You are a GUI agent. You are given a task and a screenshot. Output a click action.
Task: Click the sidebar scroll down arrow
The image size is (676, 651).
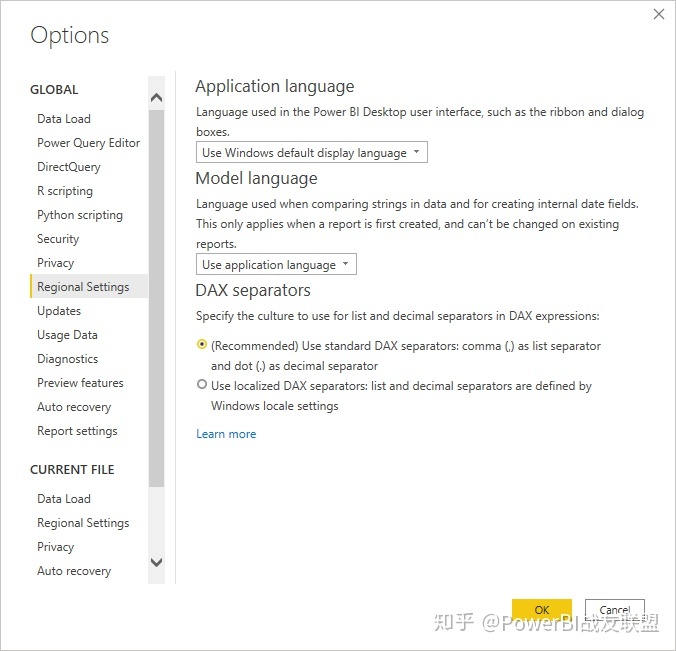click(156, 562)
